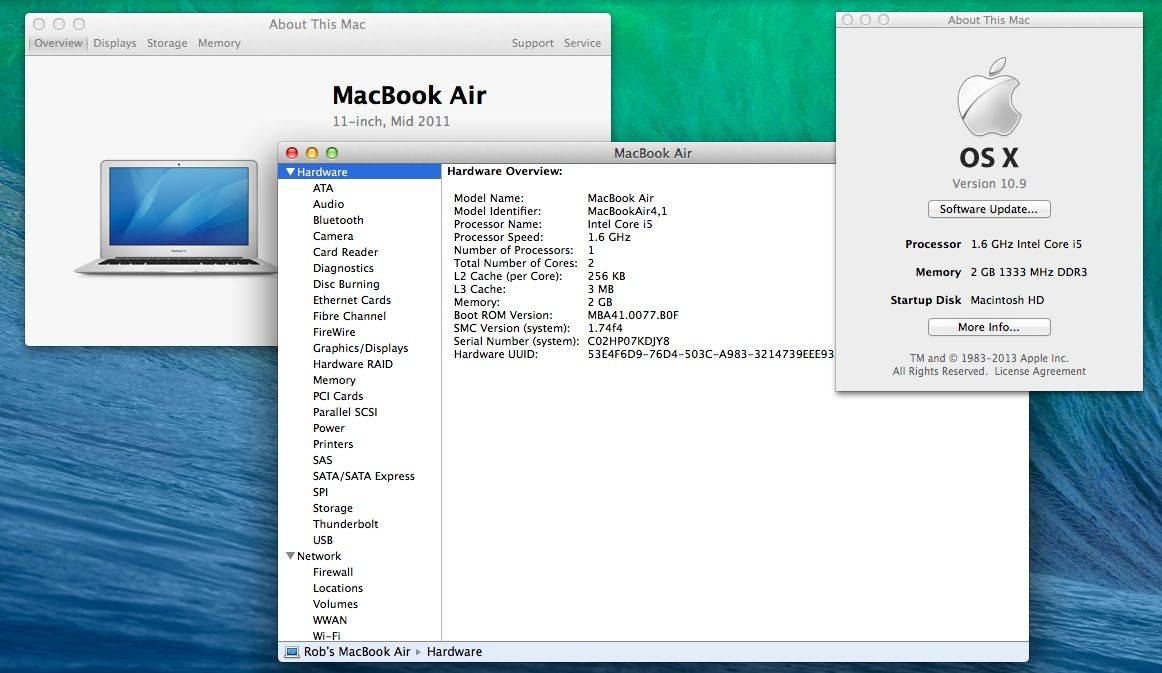
Task: Open the Thunderbolt section in the sidebar
Action: tap(343, 524)
